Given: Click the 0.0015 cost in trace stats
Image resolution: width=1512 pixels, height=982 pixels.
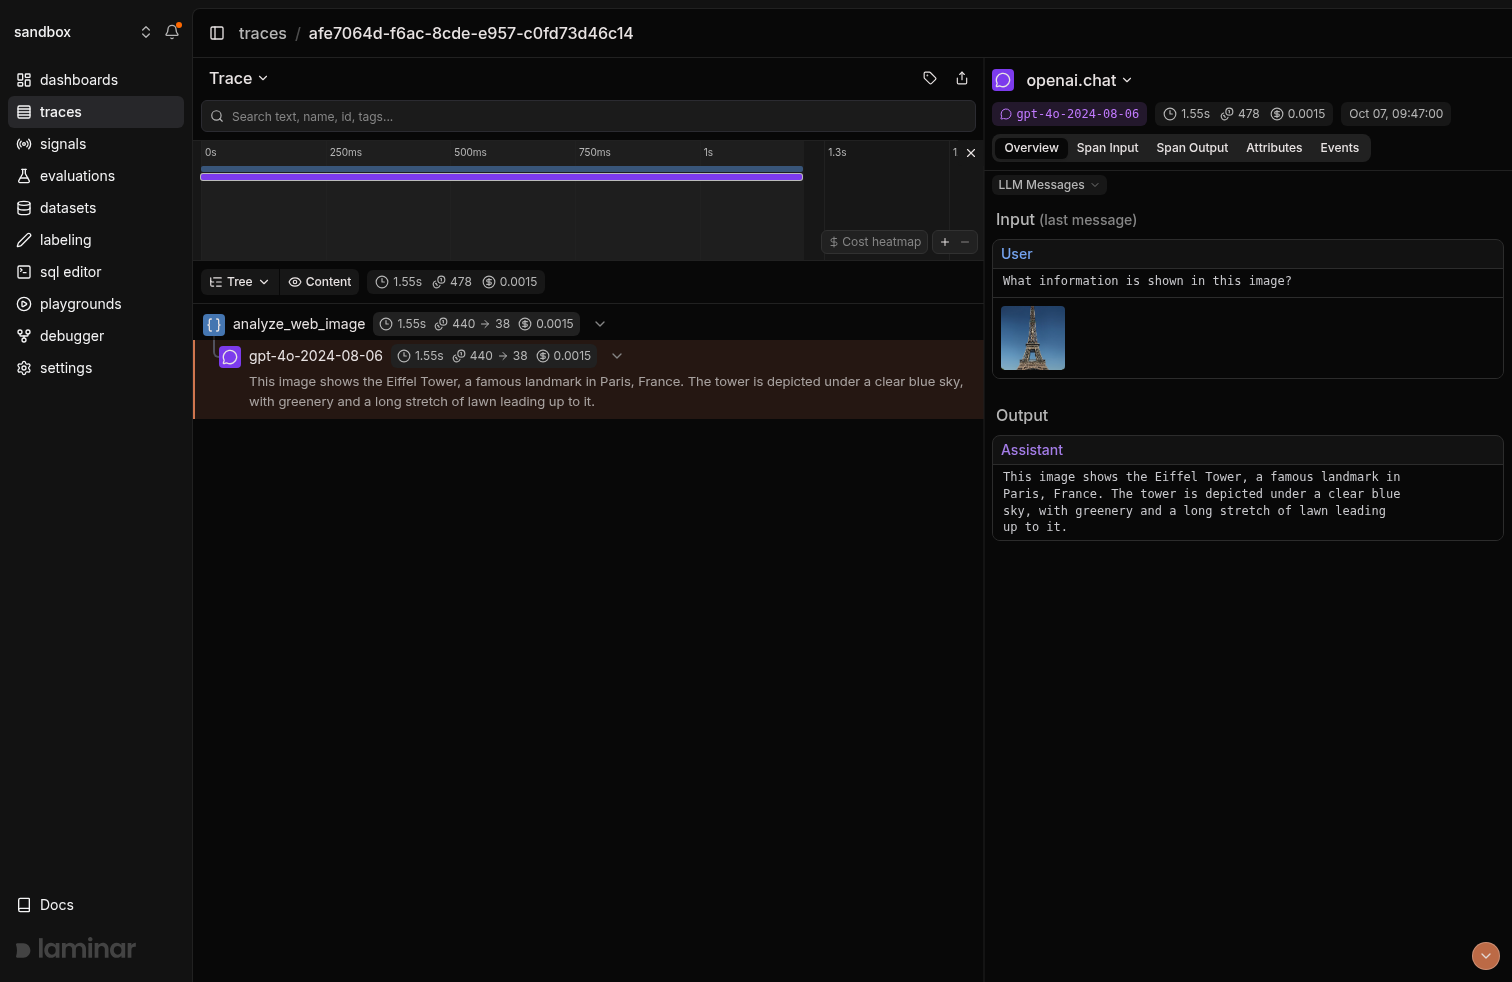Looking at the screenshot, I should (x=510, y=282).
